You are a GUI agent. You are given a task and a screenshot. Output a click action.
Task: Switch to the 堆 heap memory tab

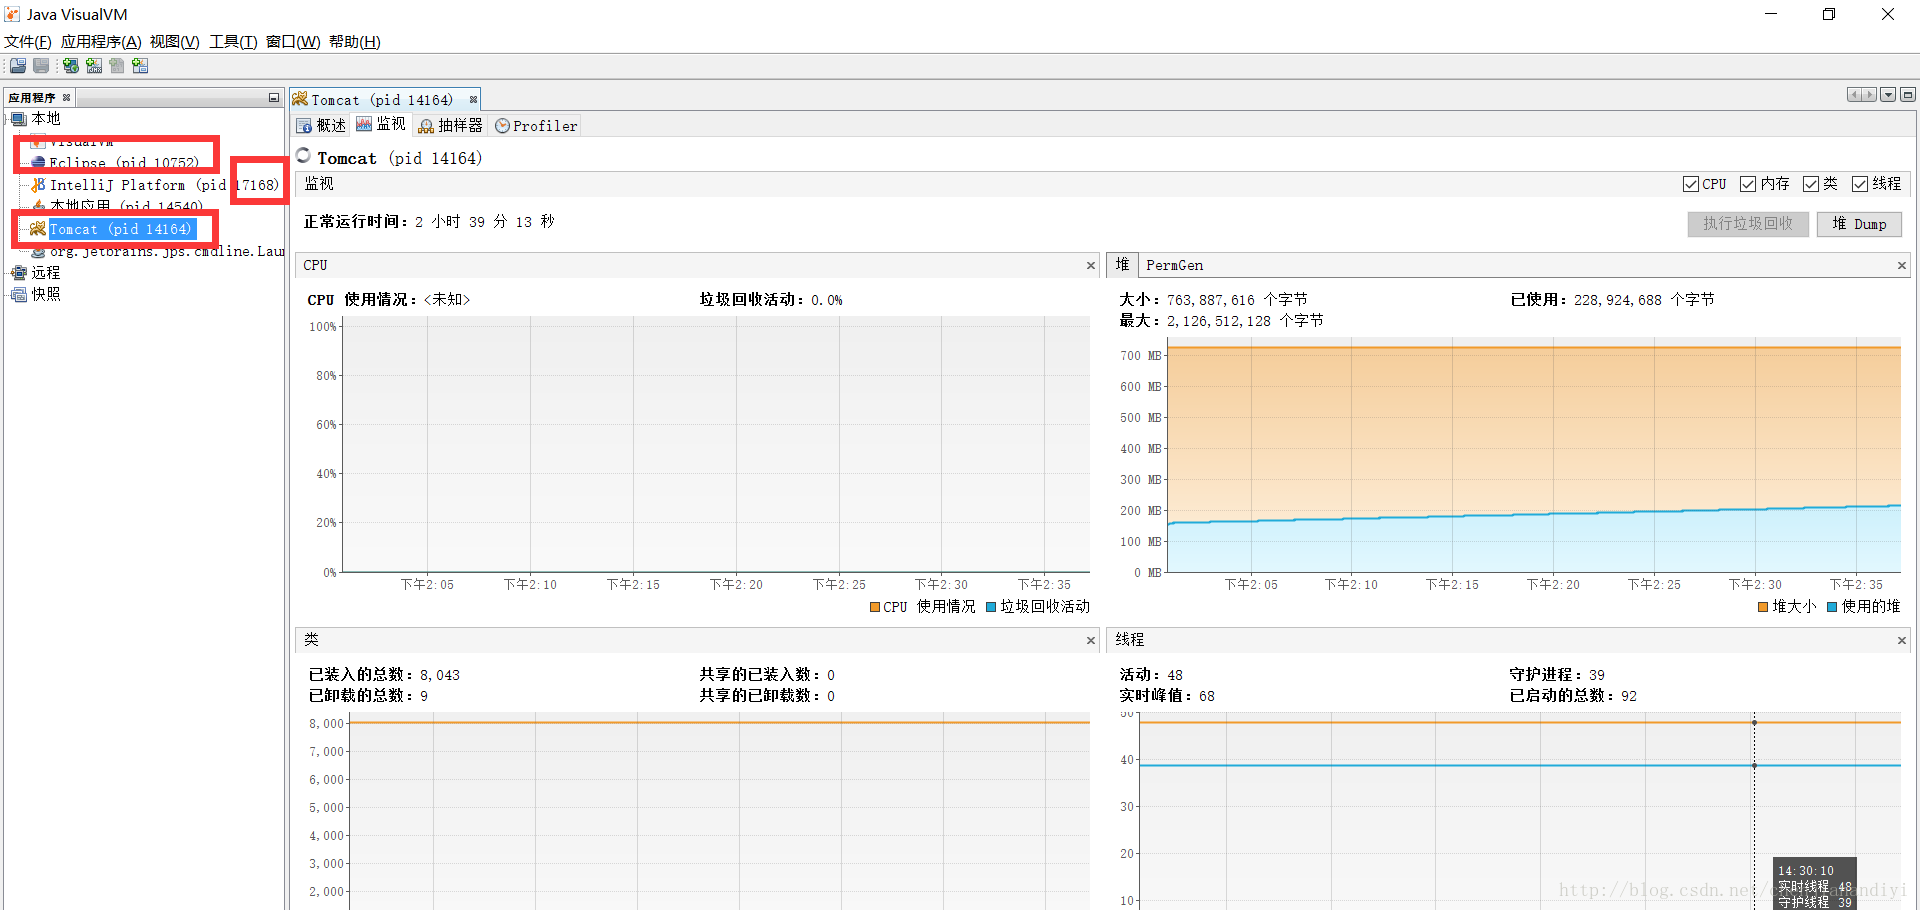tap(1122, 265)
